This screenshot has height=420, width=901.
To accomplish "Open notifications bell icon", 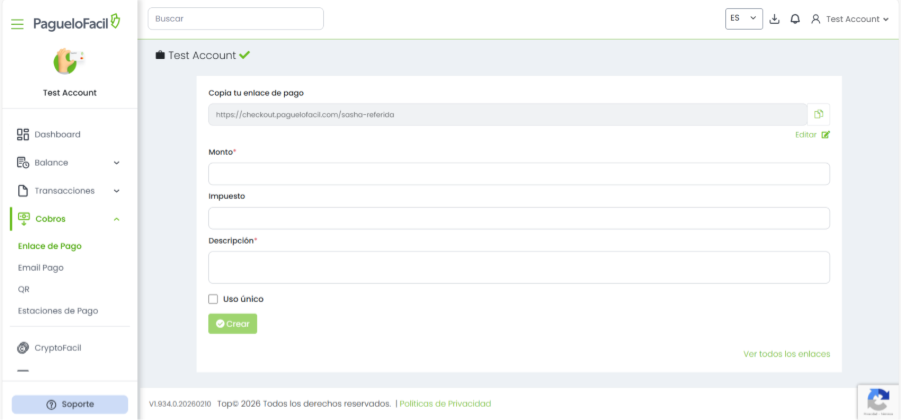I will (x=795, y=19).
